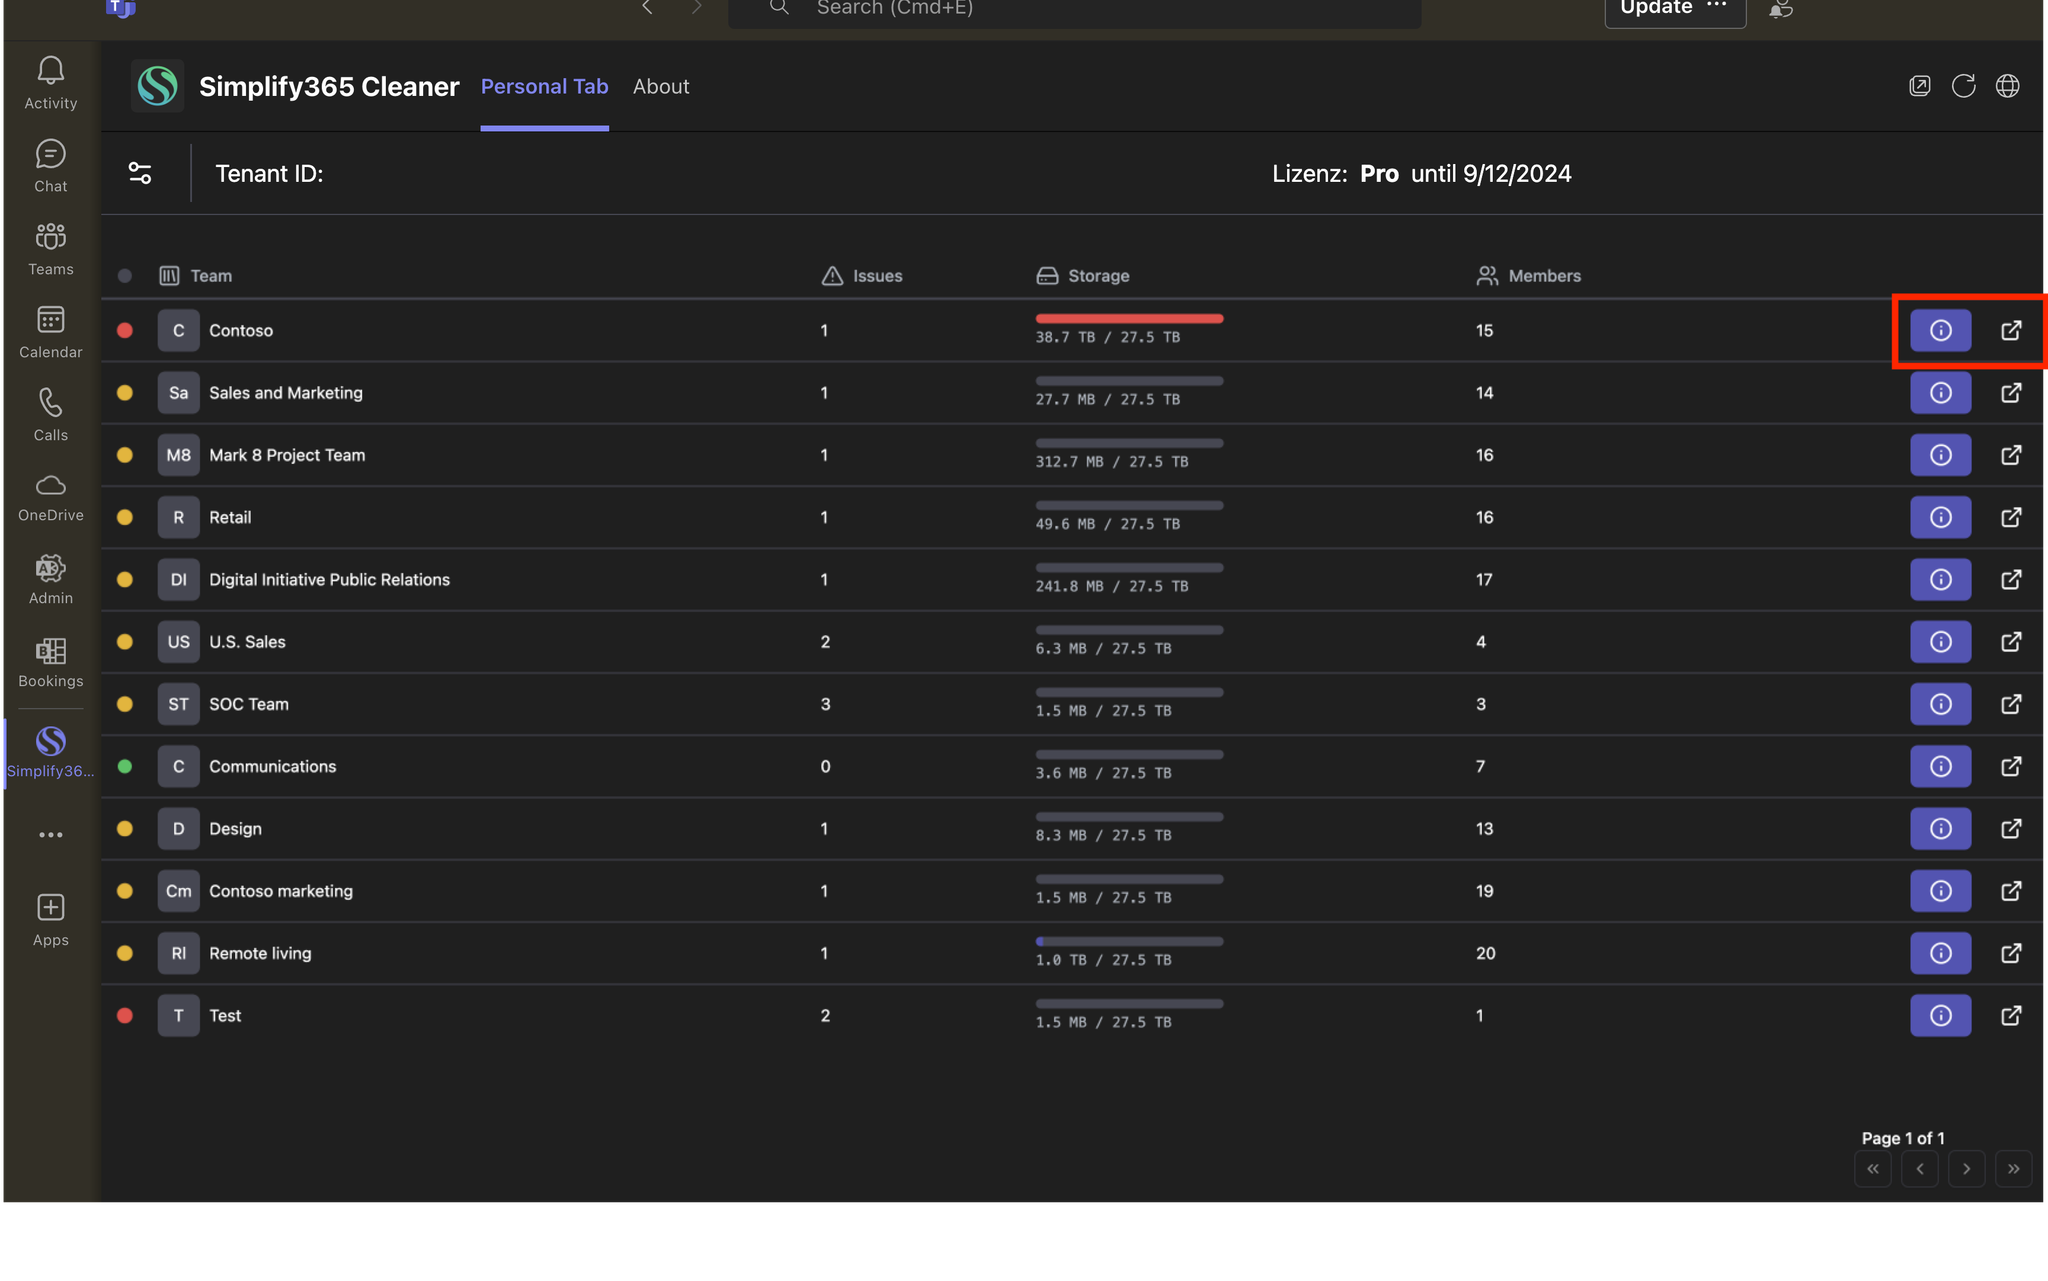Viewport: 2048px width, 1281px height.
Task: Open Bookings in the sidebar
Action: click(x=51, y=663)
